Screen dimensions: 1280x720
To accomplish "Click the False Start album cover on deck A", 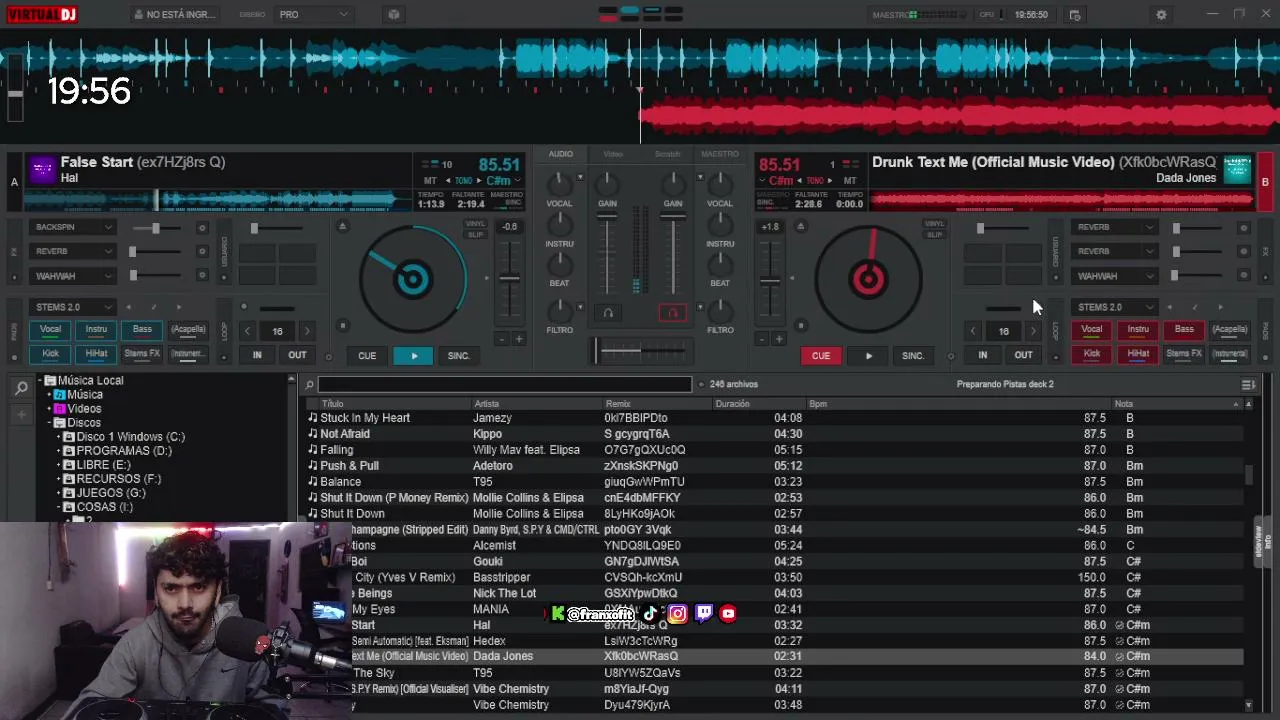I will pos(42,169).
